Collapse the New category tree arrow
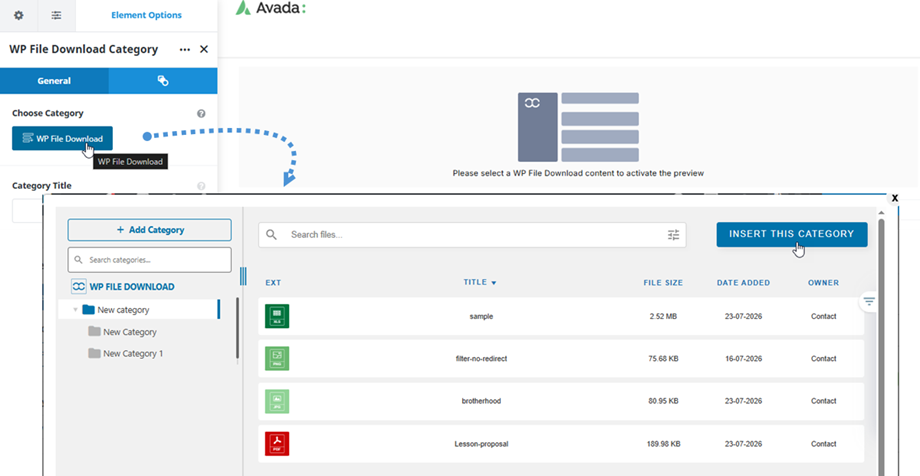Image resolution: width=920 pixels, height=476 pixels. click(x=75, y=310)
